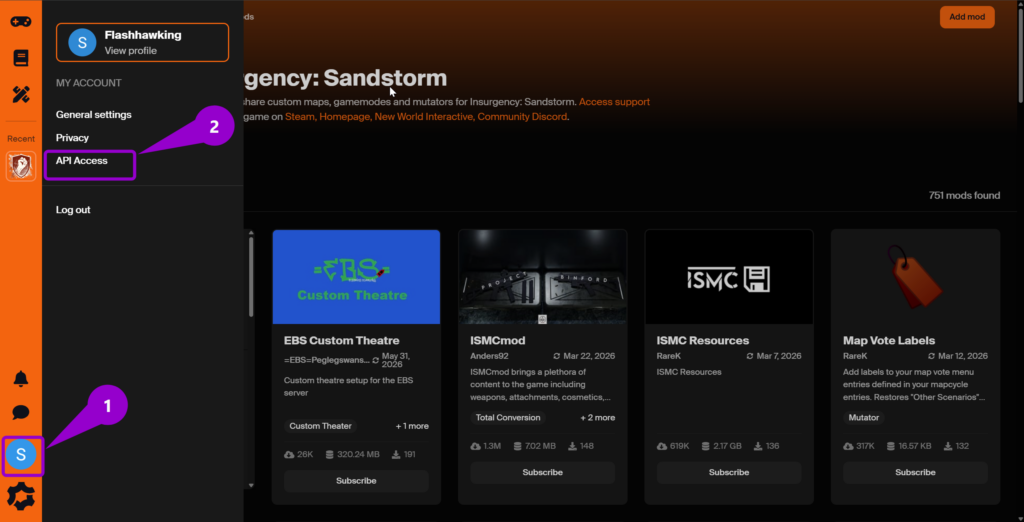Open the chat messages bubble icon

pos(21,413)
